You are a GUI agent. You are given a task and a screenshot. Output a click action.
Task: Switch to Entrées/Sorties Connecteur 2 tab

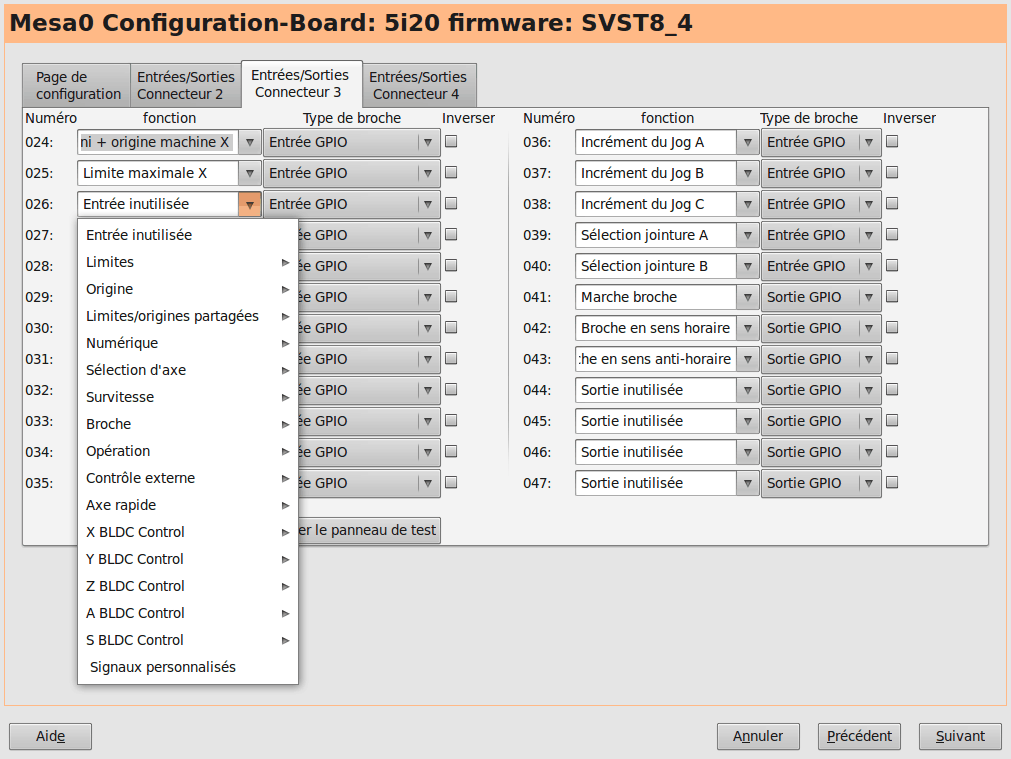186,85
